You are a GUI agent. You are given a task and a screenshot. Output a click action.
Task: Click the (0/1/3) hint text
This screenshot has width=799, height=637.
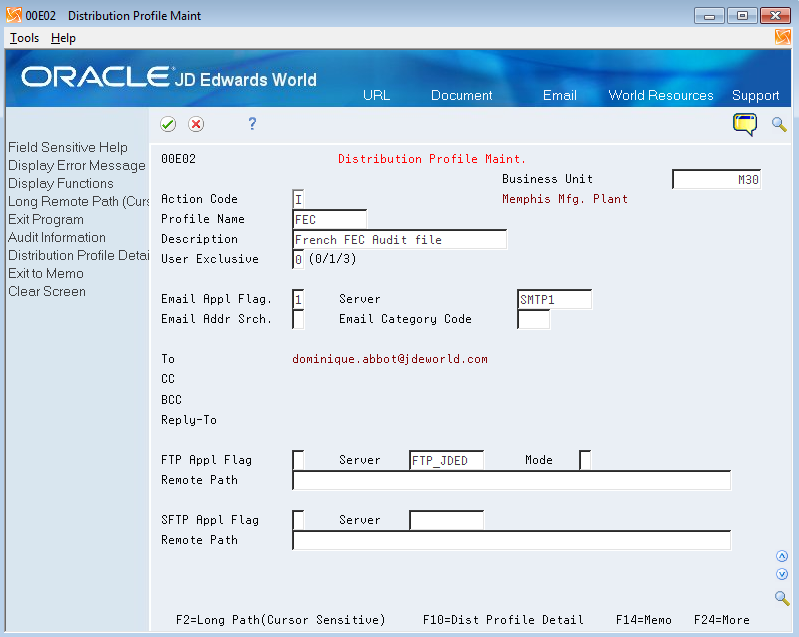pyautogui.click(x=332, y=259)
